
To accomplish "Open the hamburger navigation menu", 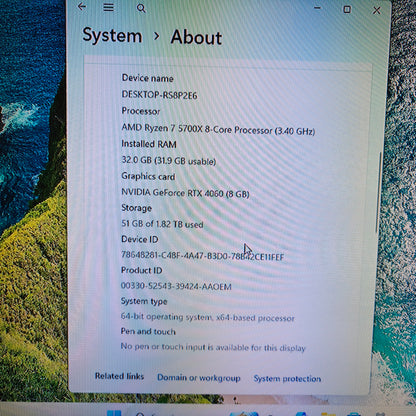I will (x=108, y=7).
